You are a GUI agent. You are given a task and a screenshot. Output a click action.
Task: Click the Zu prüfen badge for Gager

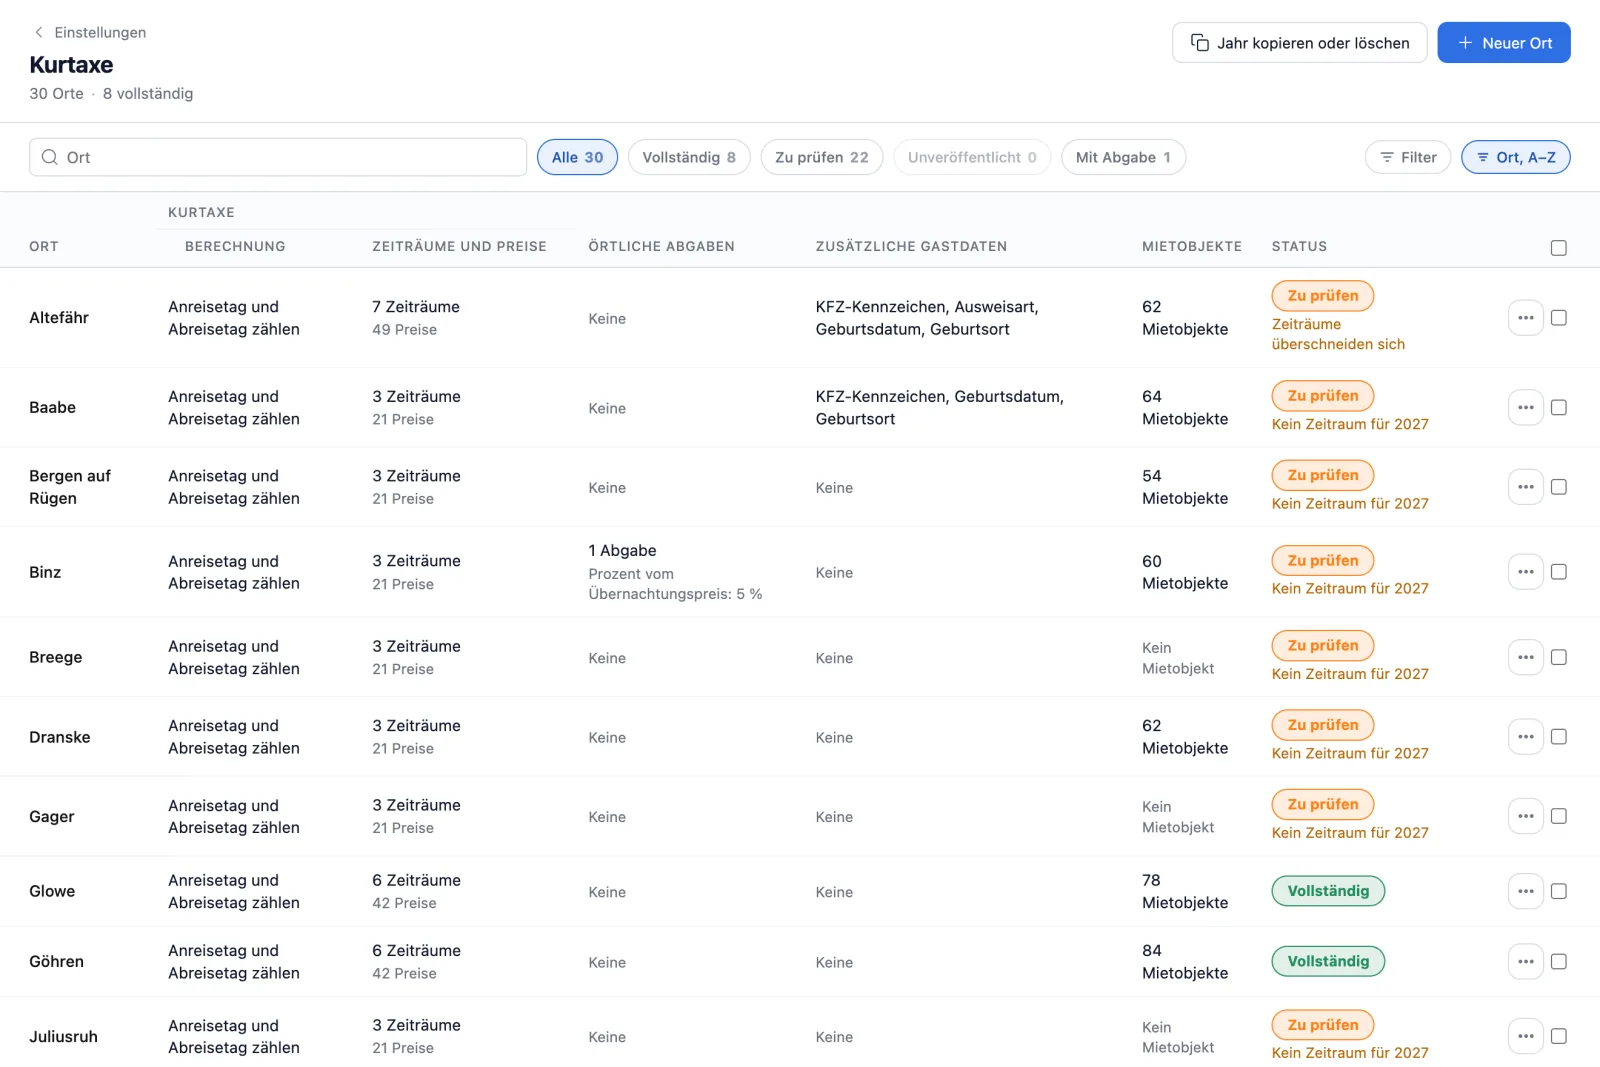pos(1322,804)
